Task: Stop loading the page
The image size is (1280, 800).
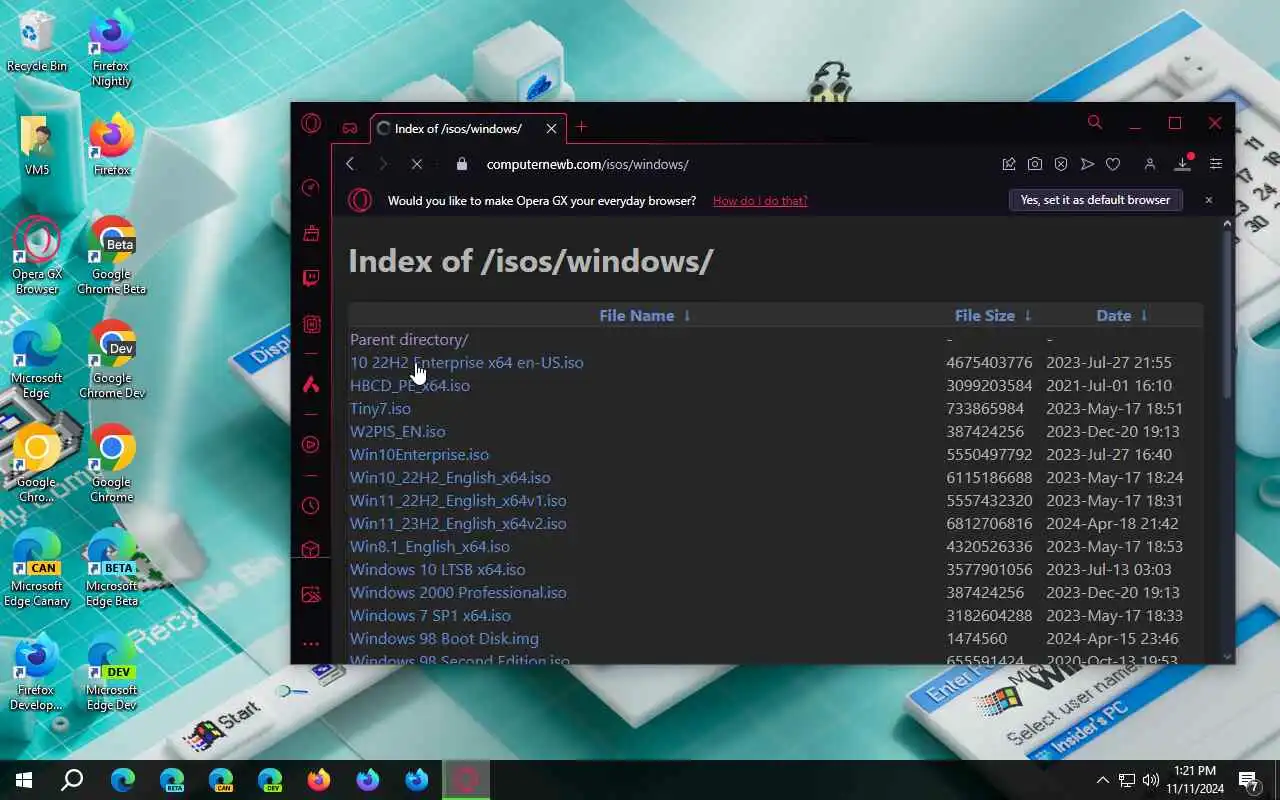Action: click(417, 164)
